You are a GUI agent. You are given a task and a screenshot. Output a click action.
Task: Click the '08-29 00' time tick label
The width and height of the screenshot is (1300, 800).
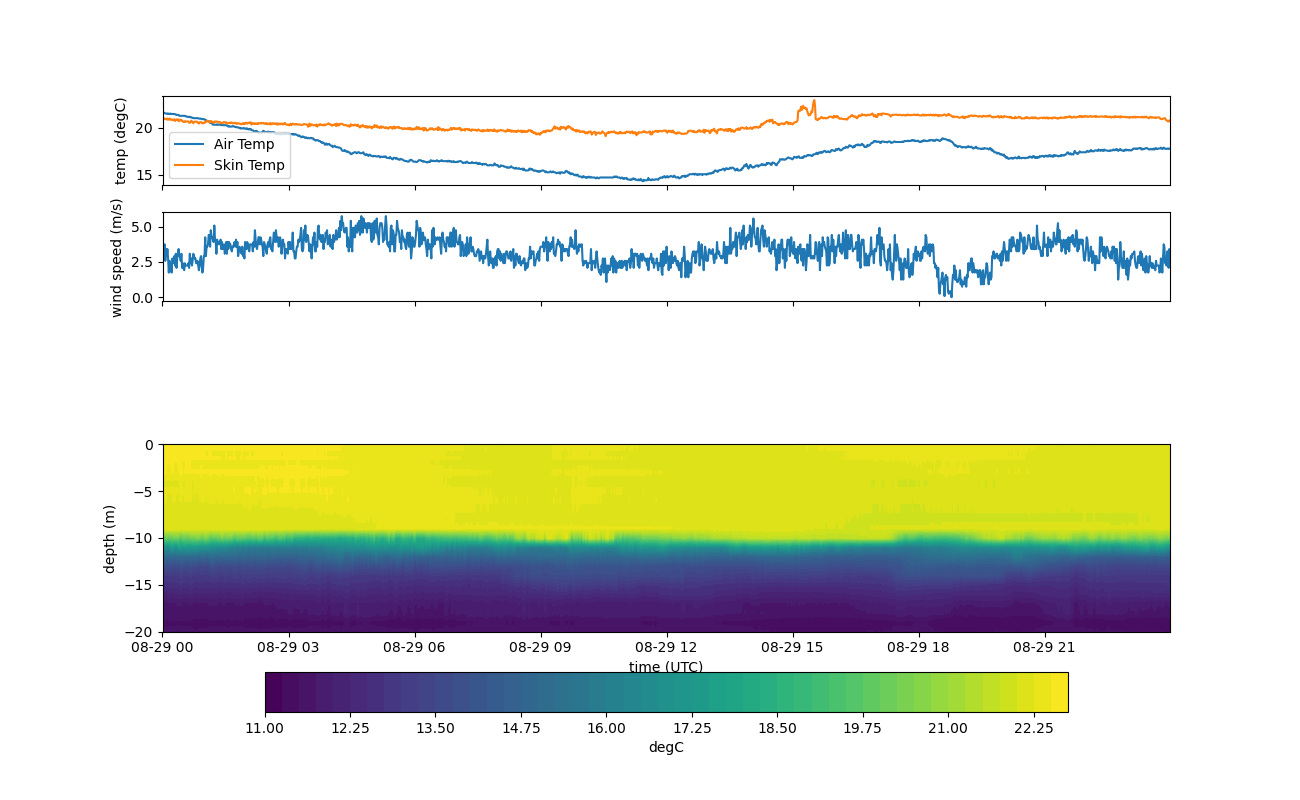pos(164,647)
